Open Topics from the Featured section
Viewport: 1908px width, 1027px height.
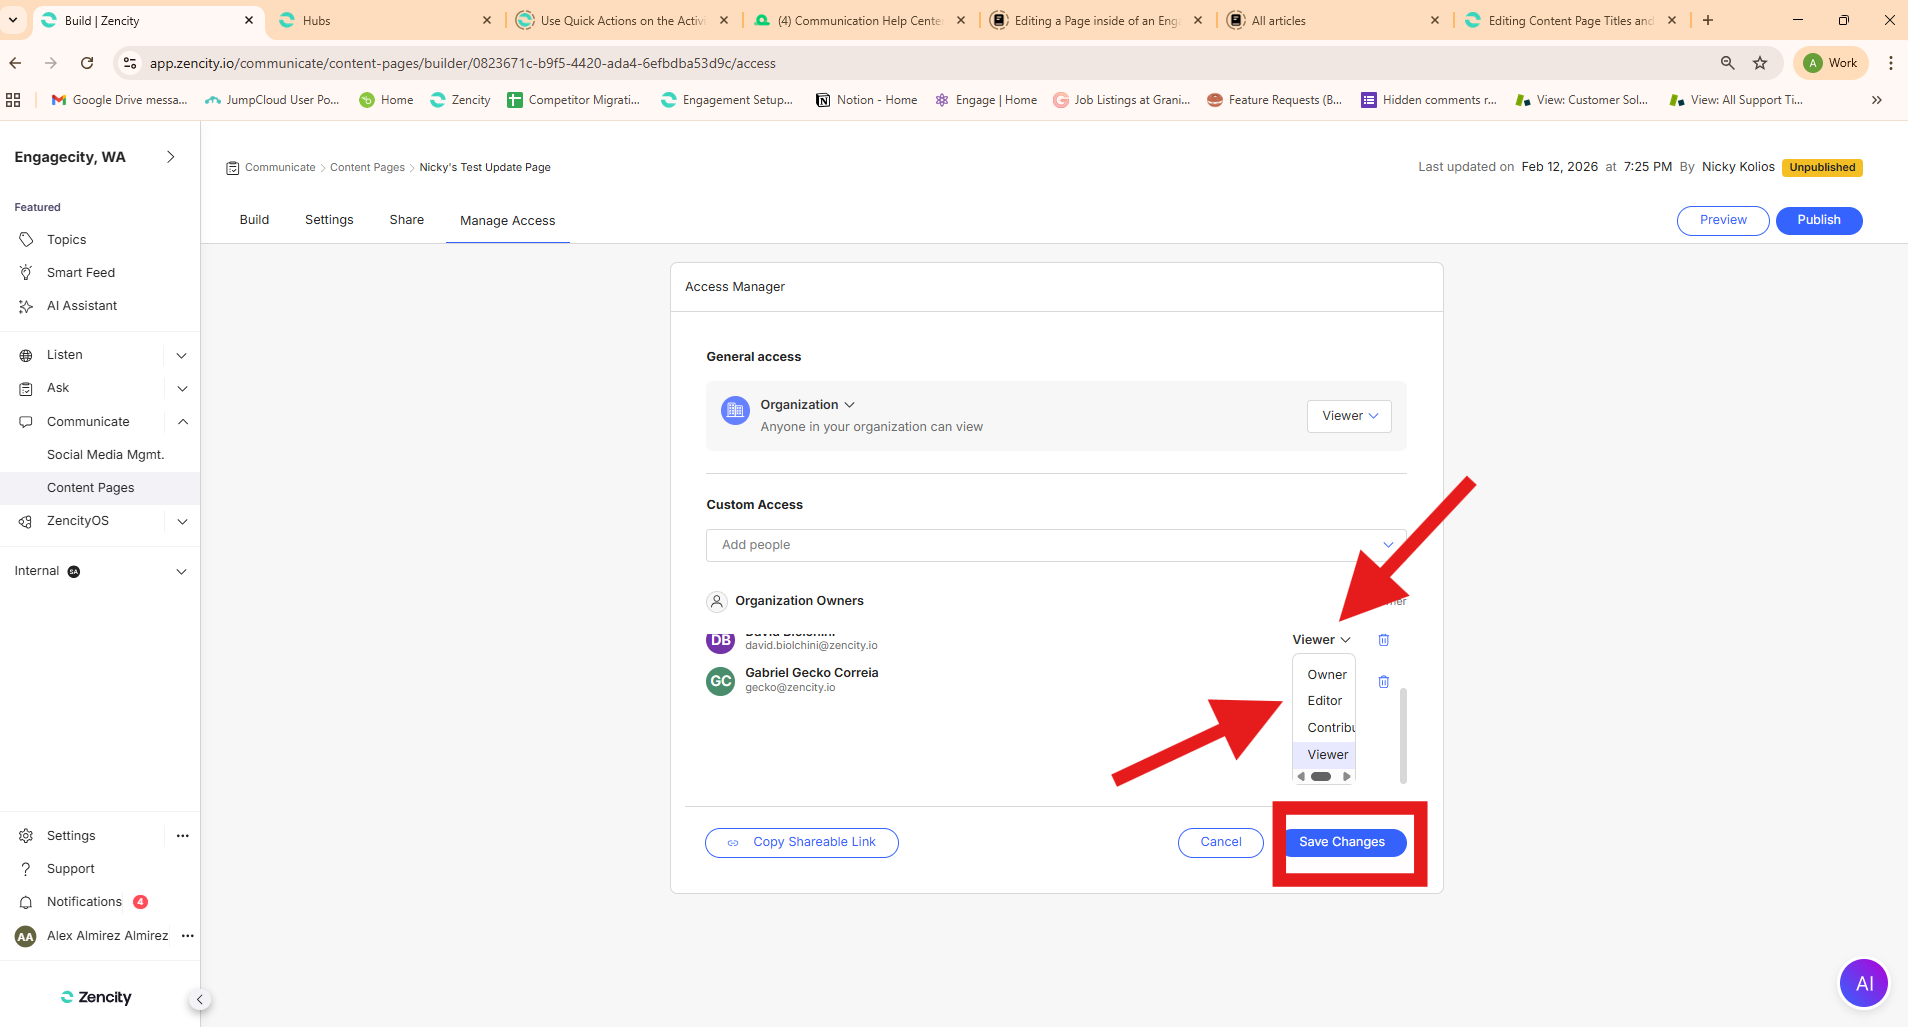coord(66,240)
